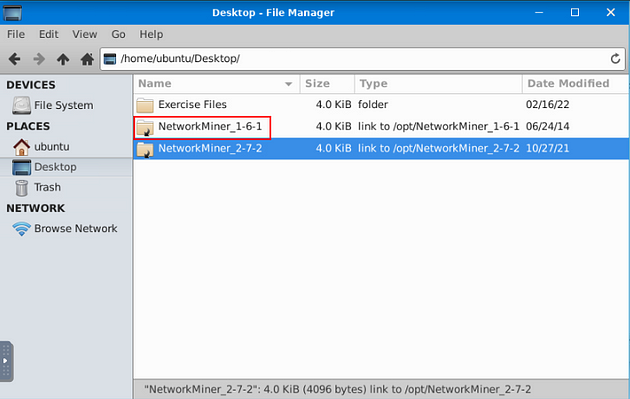Click the NetworkMiner_2-7-2 folder link icon
630x399 pixels.
click(145, 149)
